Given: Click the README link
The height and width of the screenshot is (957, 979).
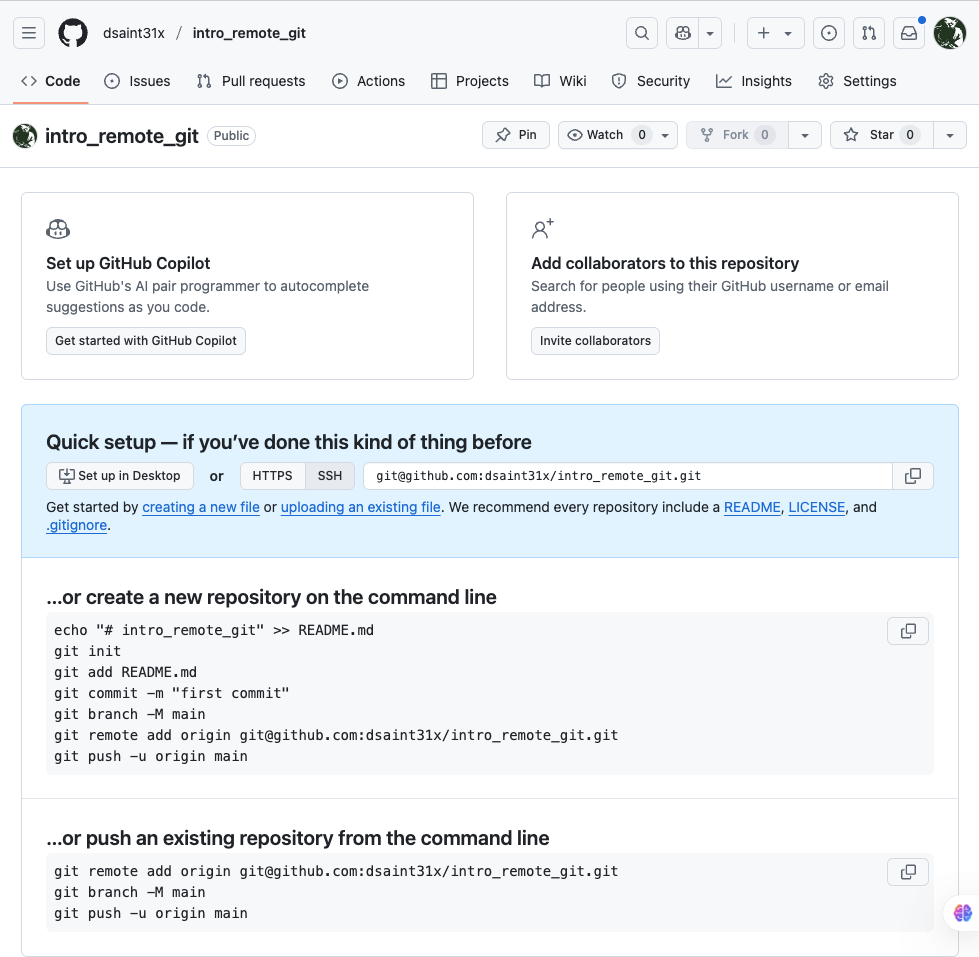Looking at the screenshot, I should pos(752,507).
